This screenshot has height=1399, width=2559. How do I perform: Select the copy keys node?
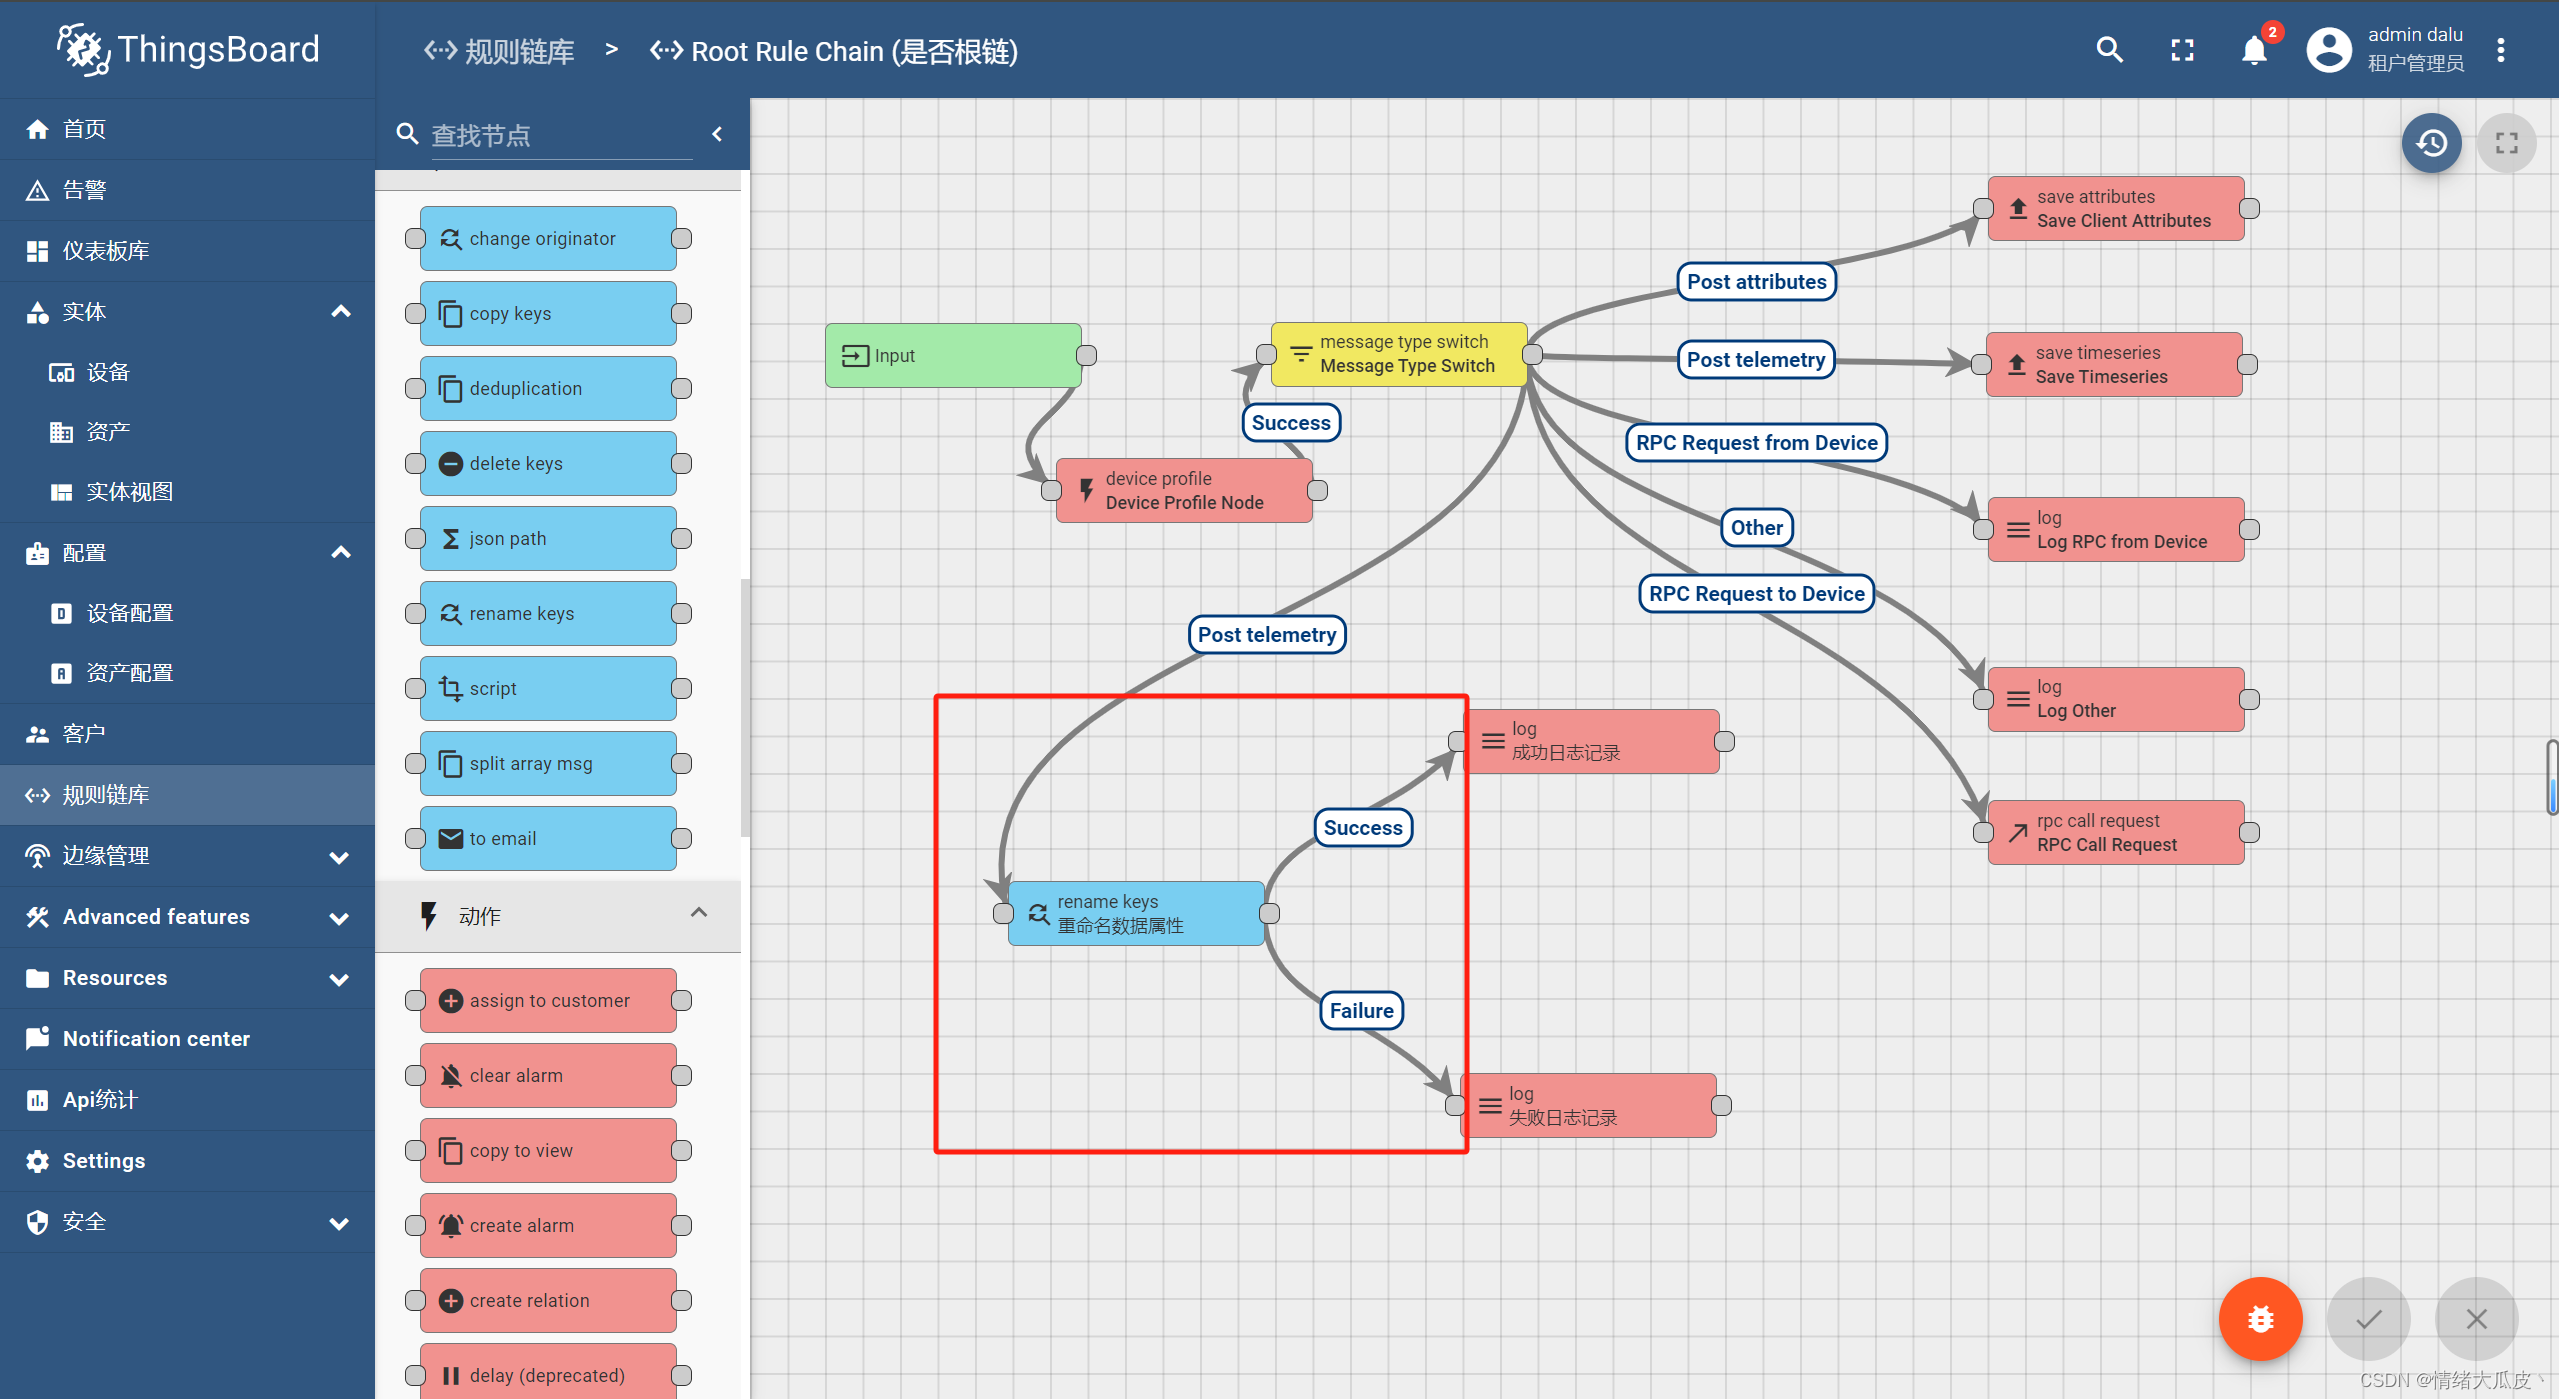548,313
